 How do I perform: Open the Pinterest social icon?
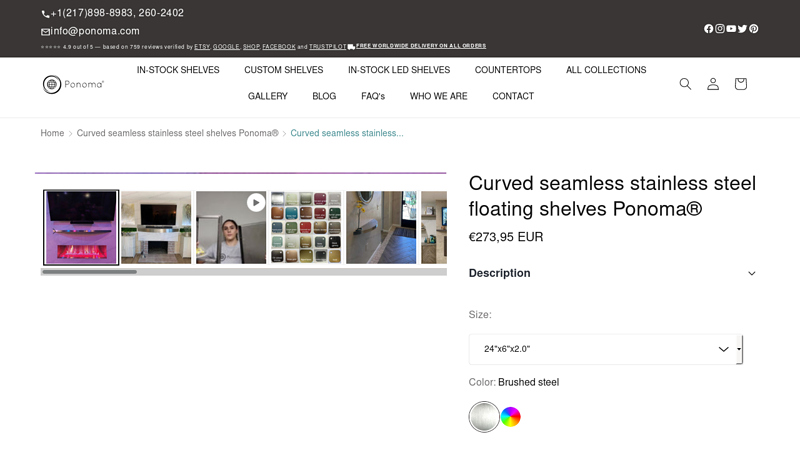coord(754,29)
